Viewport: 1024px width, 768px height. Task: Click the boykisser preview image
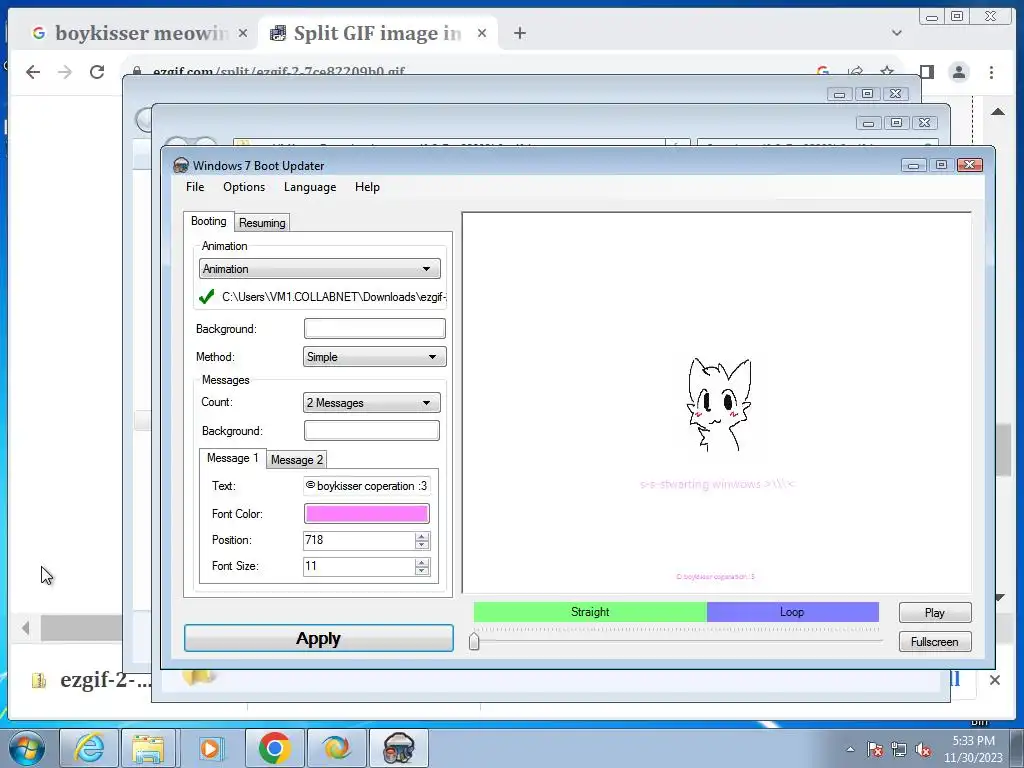[x=718, y=404]
